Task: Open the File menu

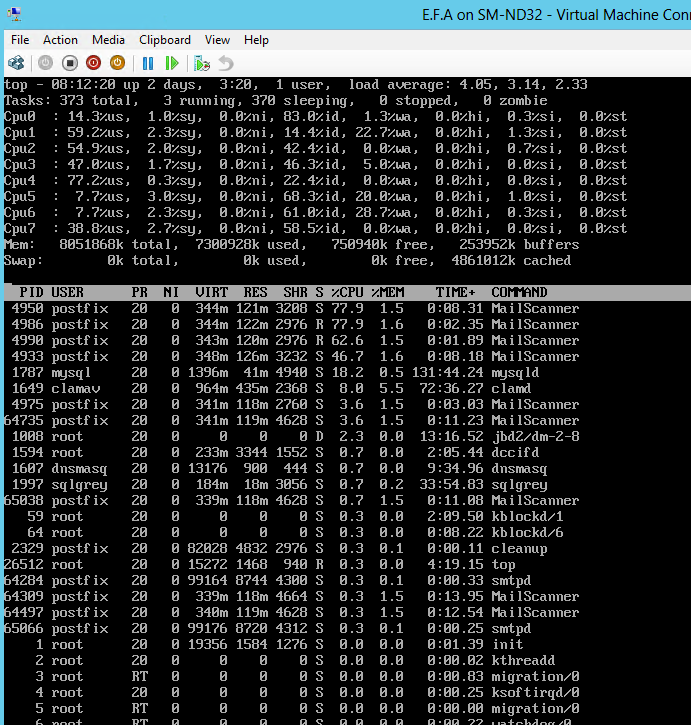Action: [20, 40]
